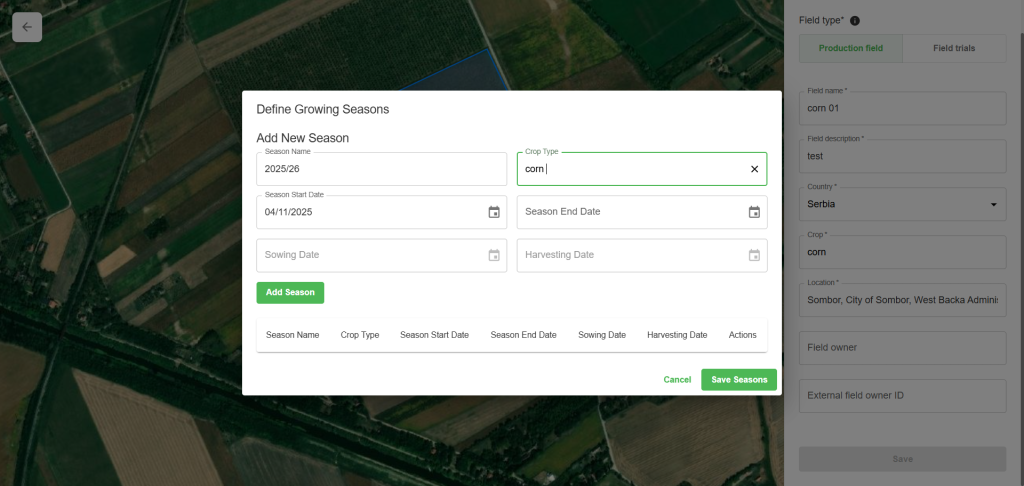Edit the Season Name field

click(381, 169)
